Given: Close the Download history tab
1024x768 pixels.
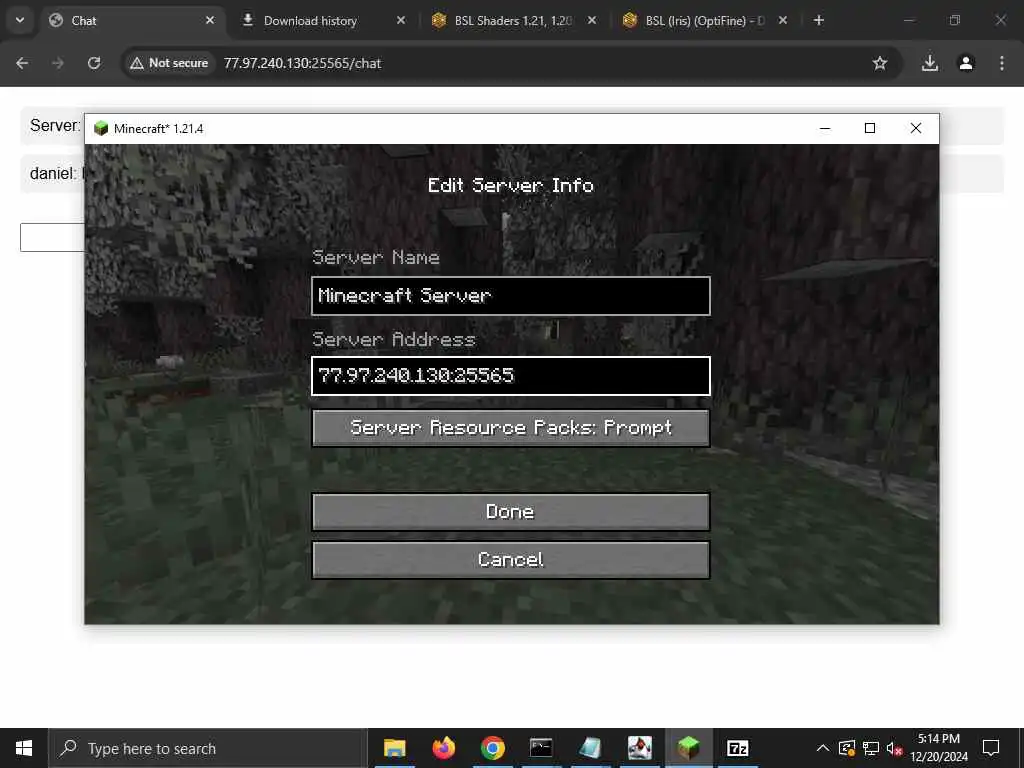Looking at the screenshot, I should (401, 20).
